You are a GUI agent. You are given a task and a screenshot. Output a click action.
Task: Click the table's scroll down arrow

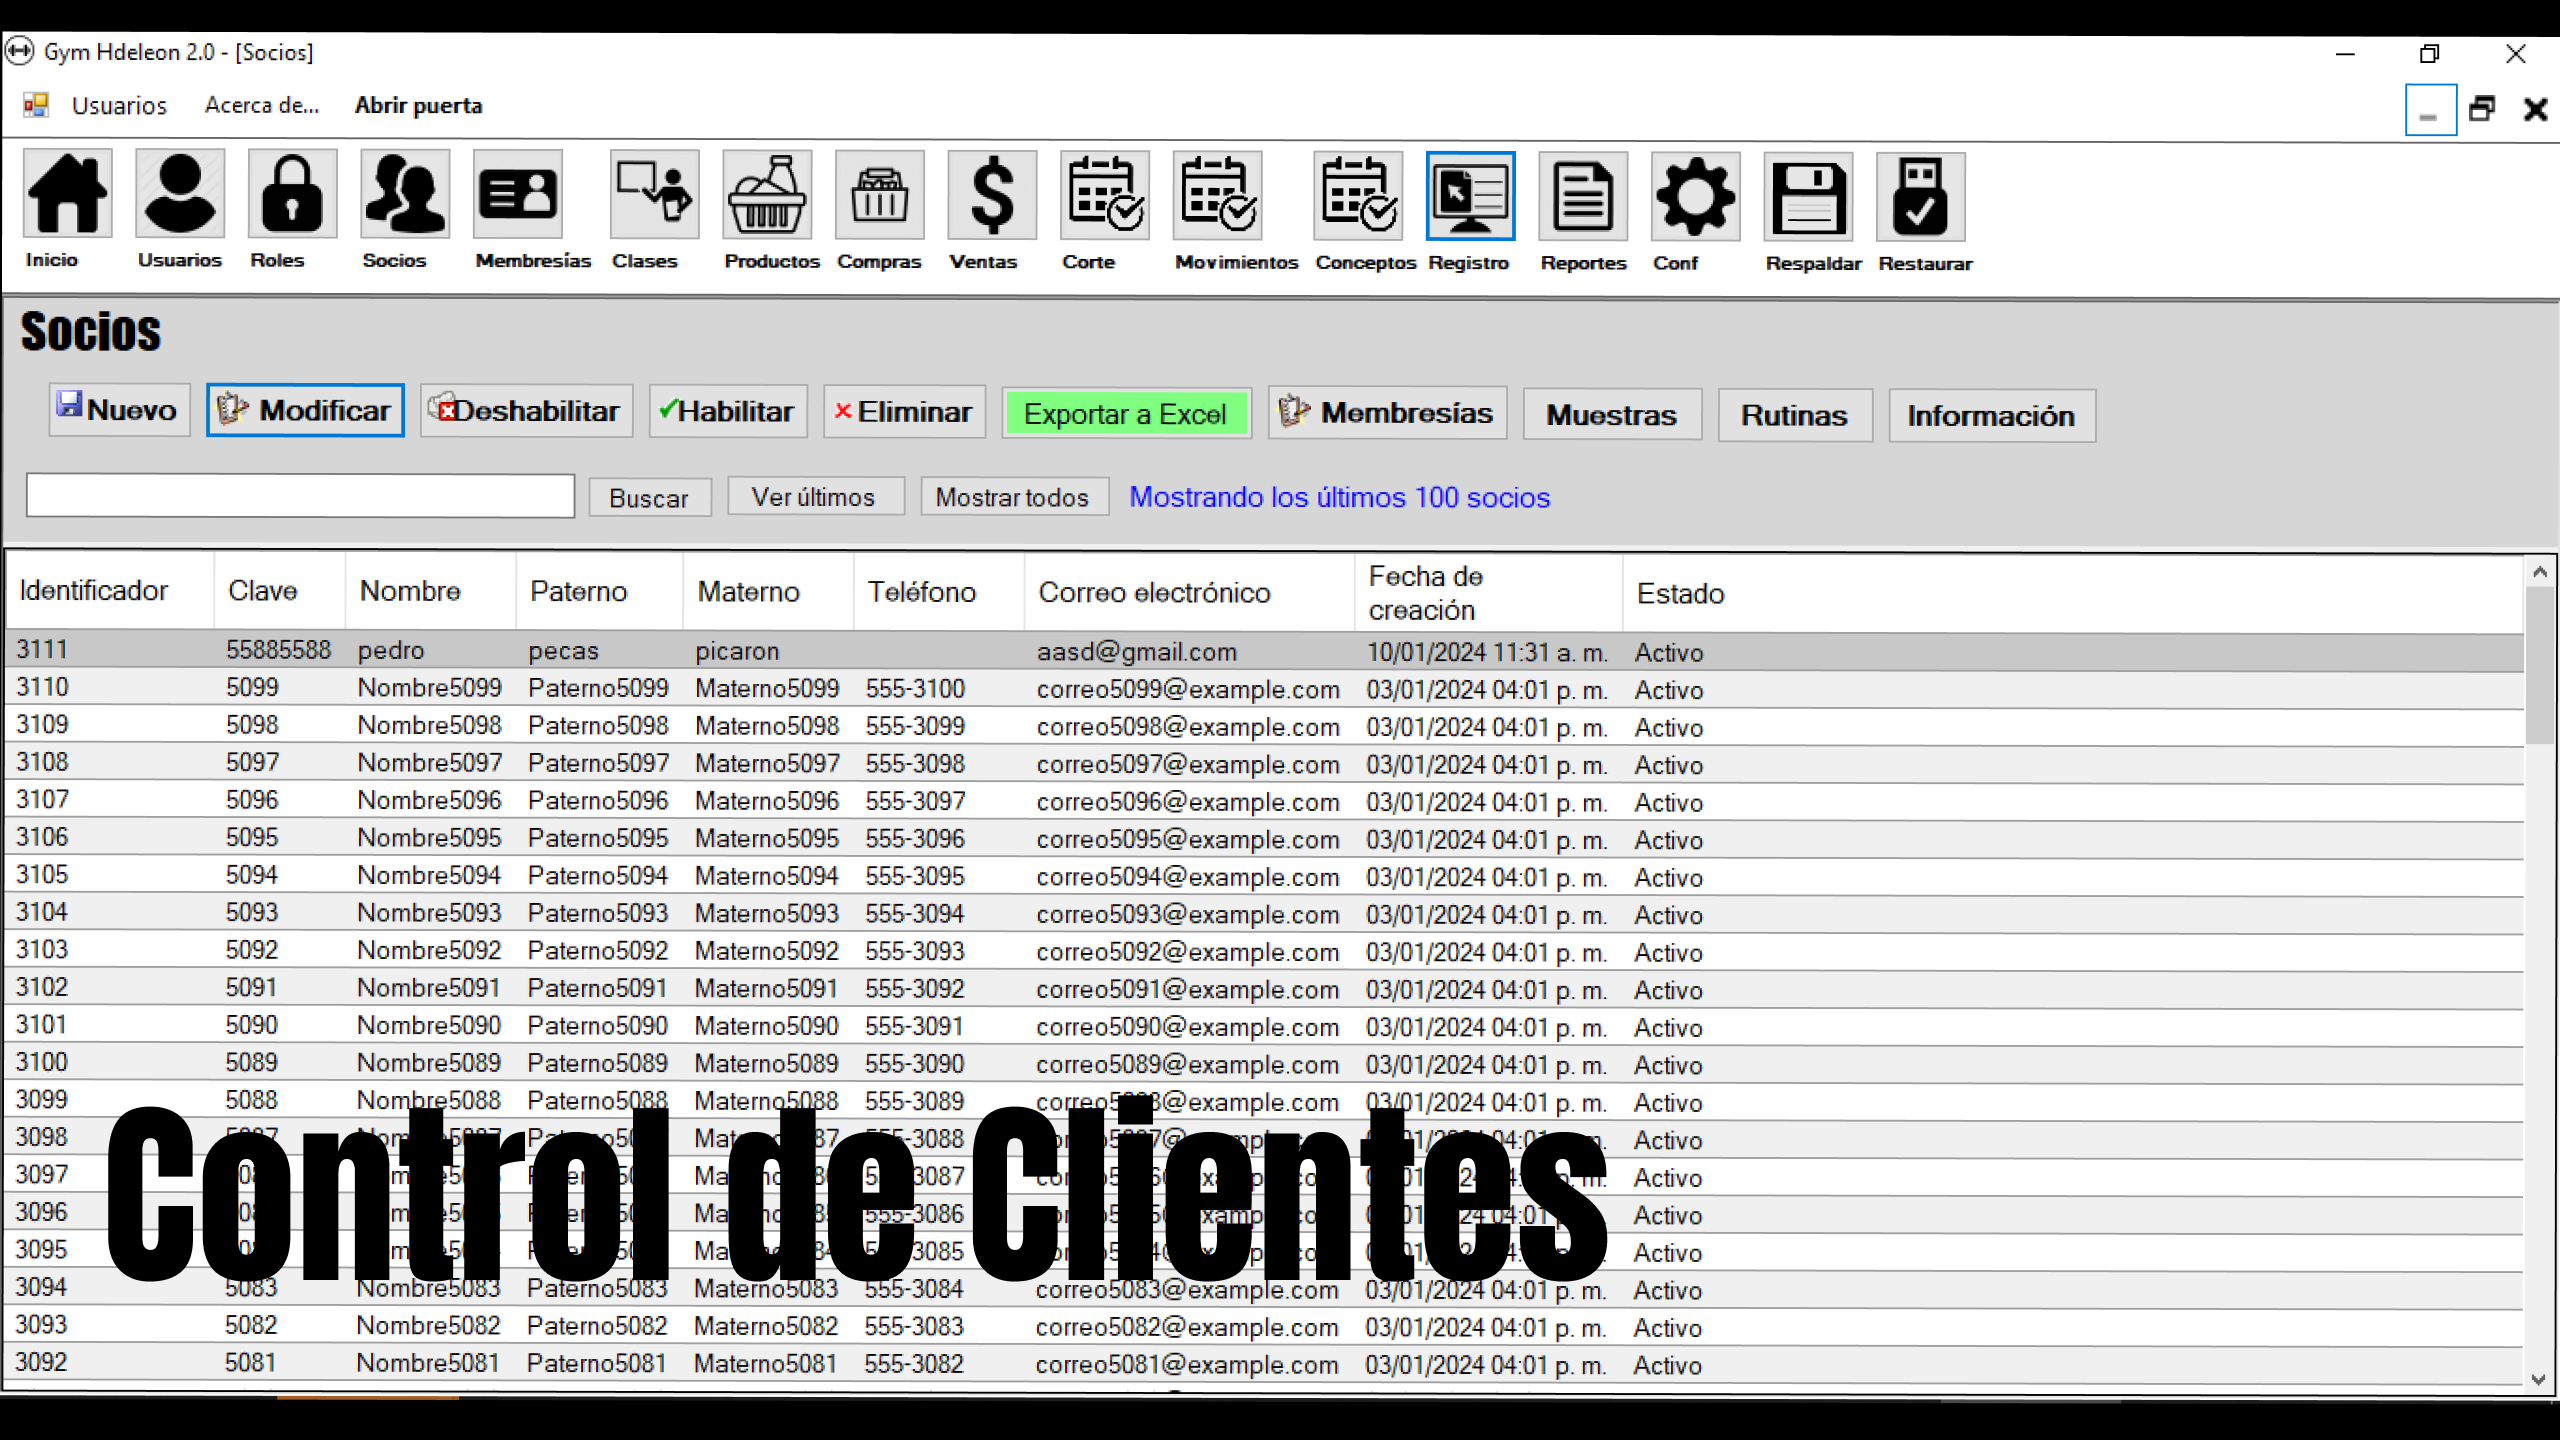(2538, 1379)
